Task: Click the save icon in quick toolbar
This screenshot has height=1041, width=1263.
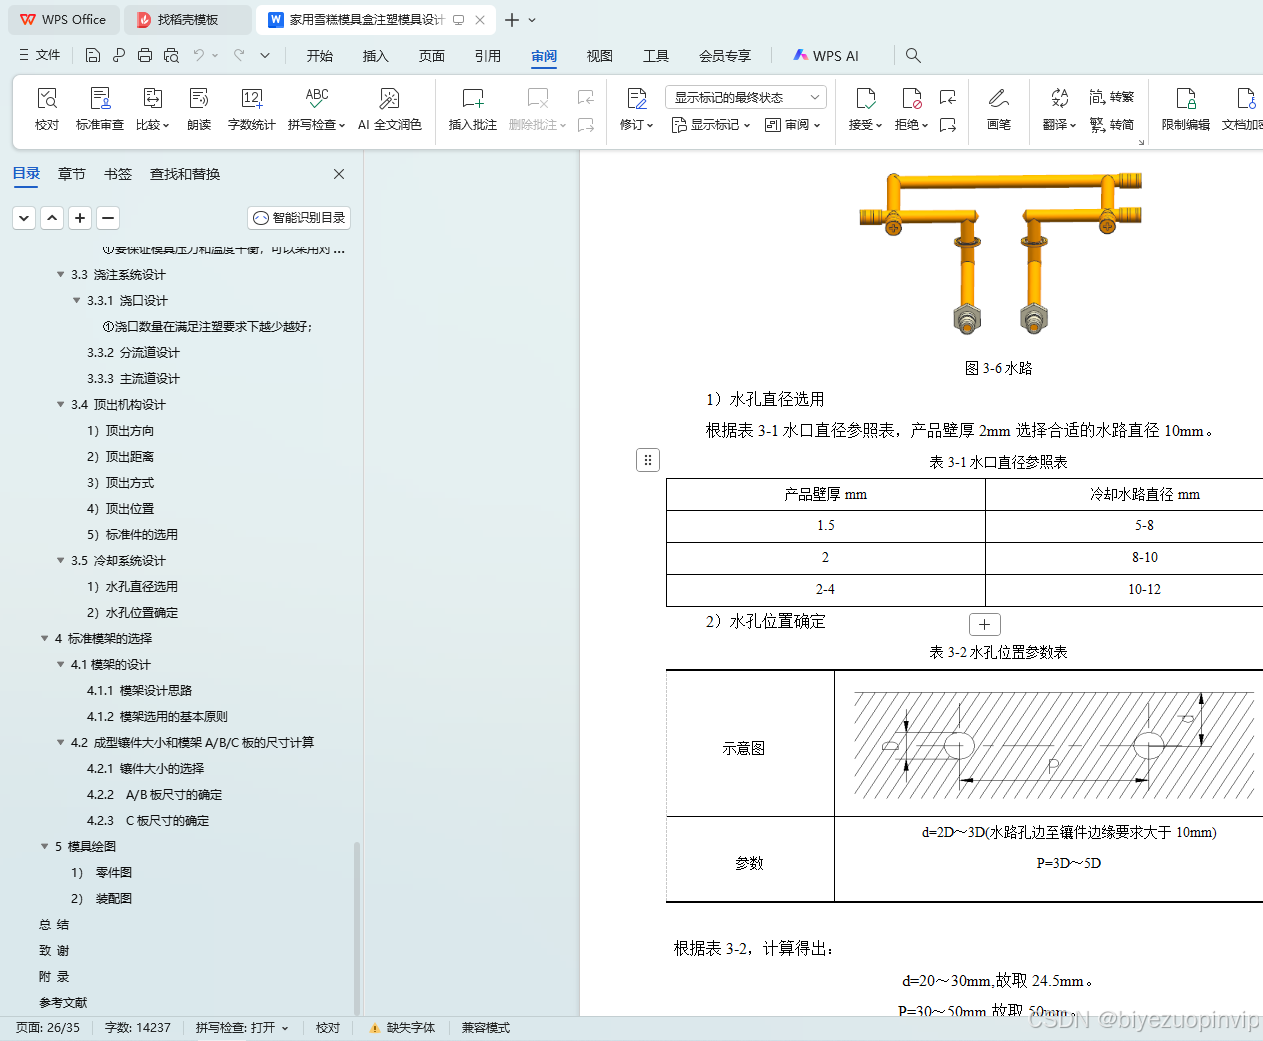Action: pos(93,55)
